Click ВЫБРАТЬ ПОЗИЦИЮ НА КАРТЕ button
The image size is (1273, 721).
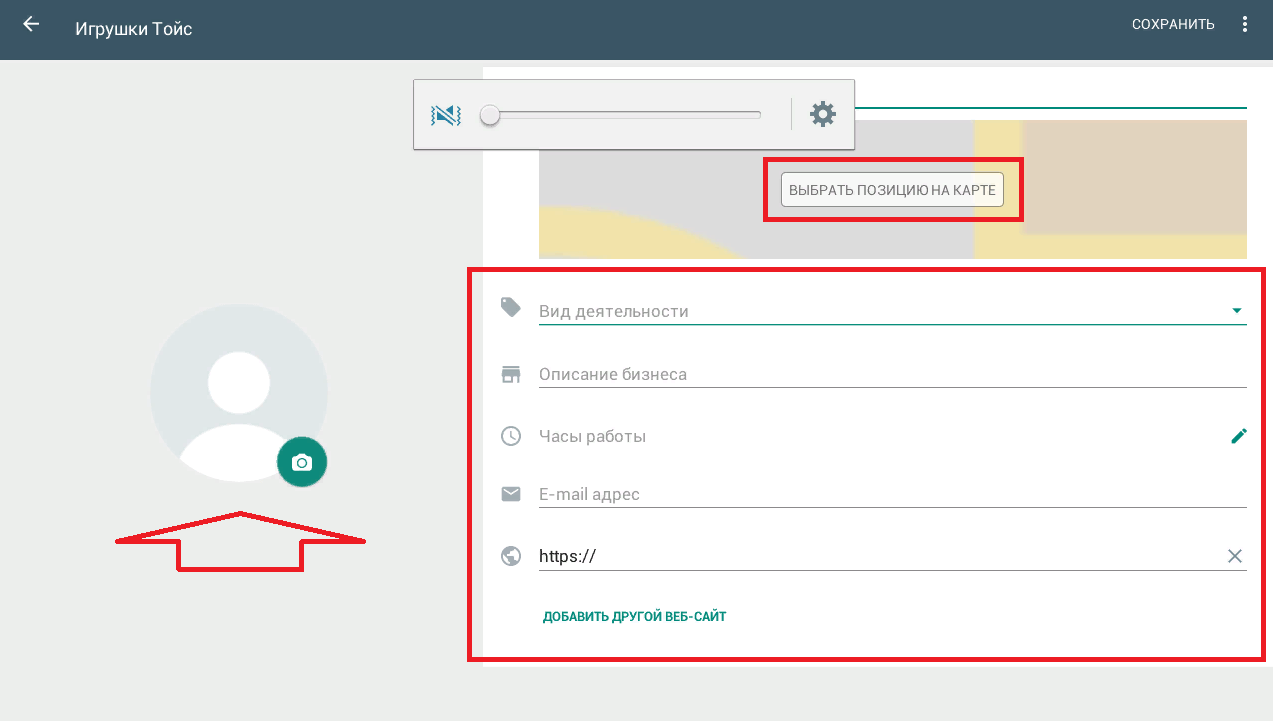click(x=892, y=189)
